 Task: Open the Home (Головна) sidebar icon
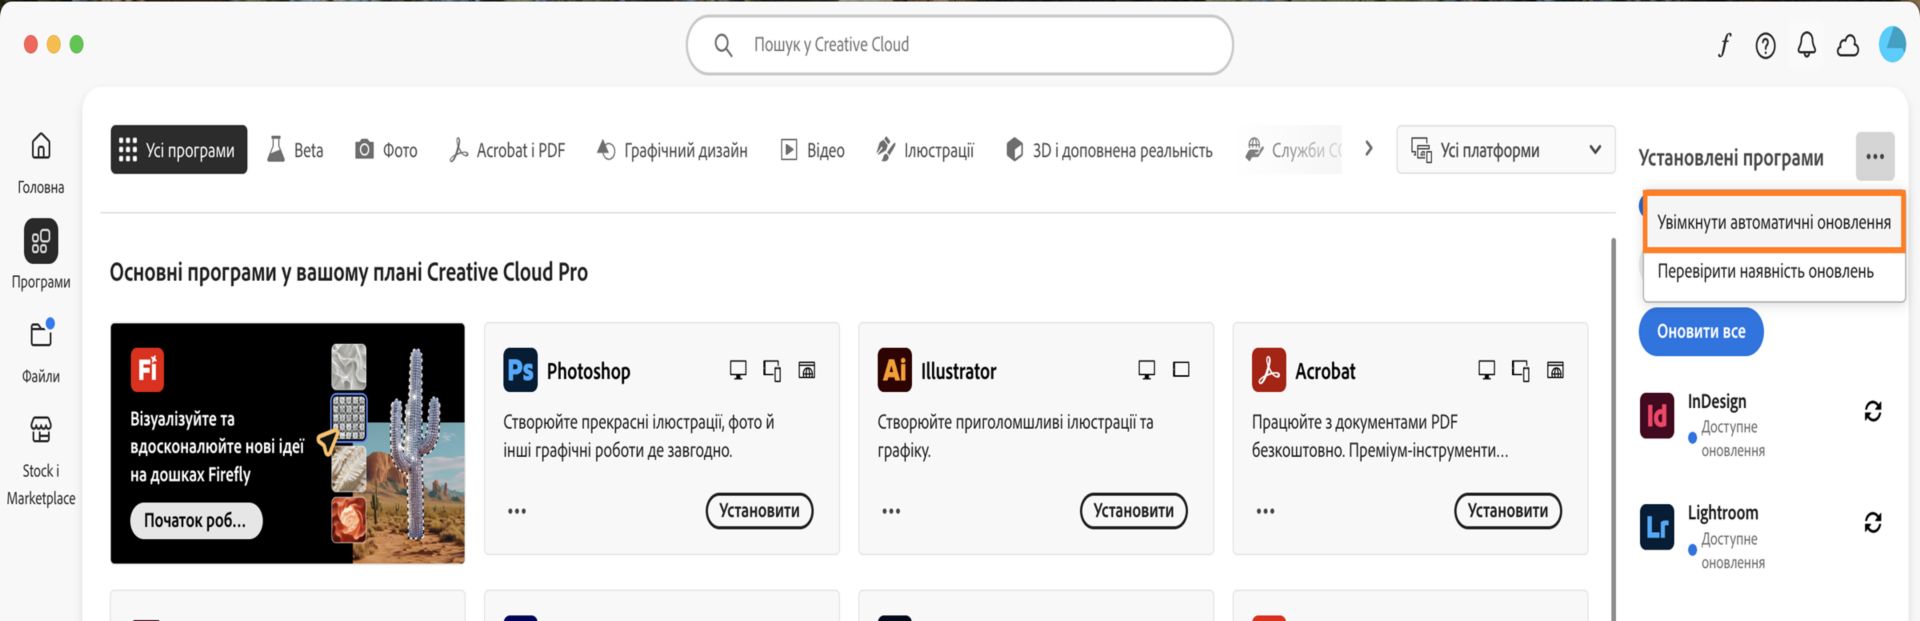coord(41,147)
